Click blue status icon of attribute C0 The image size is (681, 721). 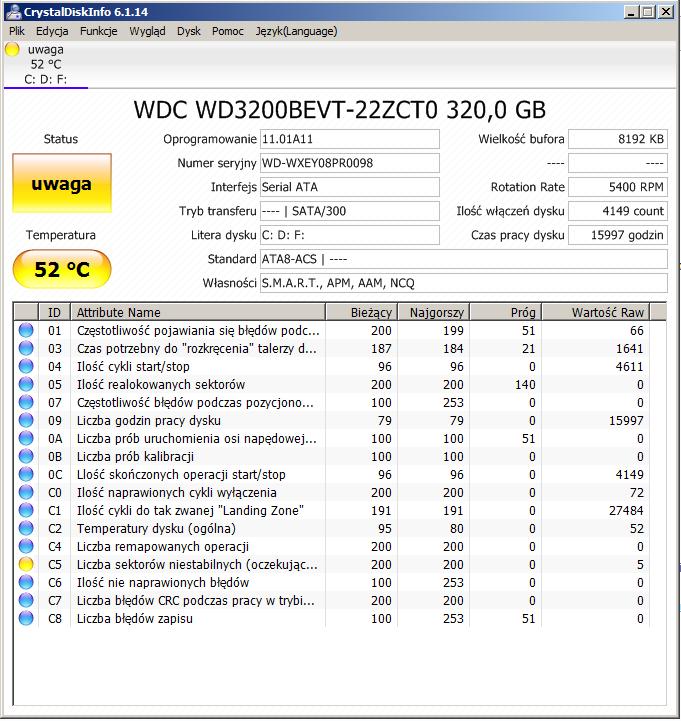coord(26,492)
